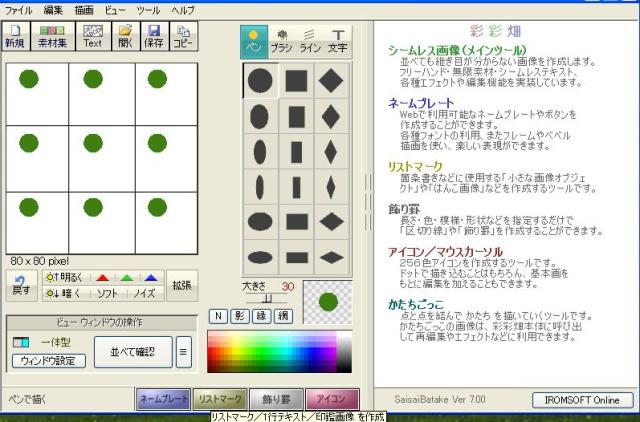Toggle the N pen mode button

click(217, 316)
